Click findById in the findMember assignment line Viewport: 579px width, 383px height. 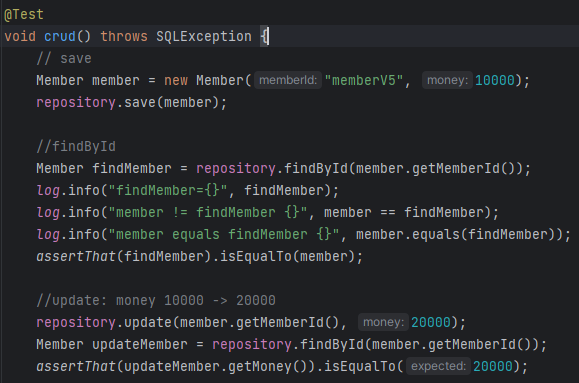[316, 168]
